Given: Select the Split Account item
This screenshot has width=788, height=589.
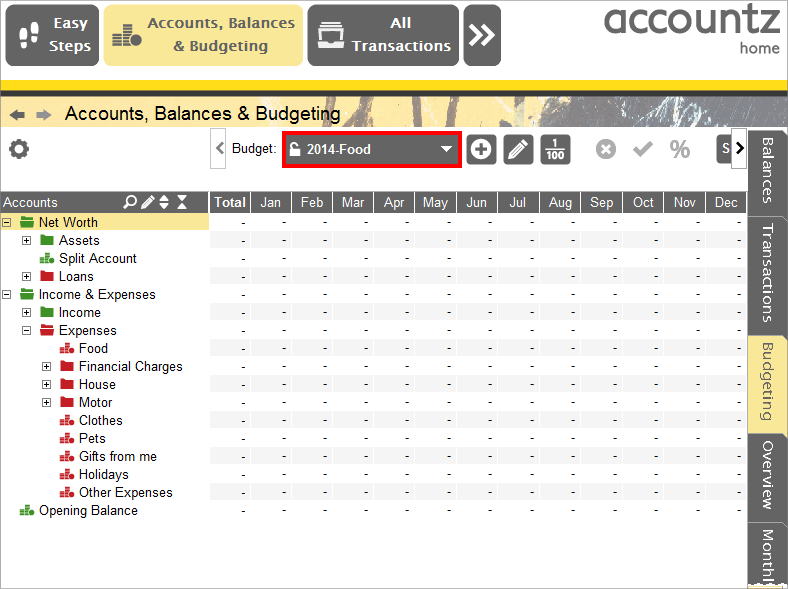Looking at the screenshot, I should pos(97,258).
